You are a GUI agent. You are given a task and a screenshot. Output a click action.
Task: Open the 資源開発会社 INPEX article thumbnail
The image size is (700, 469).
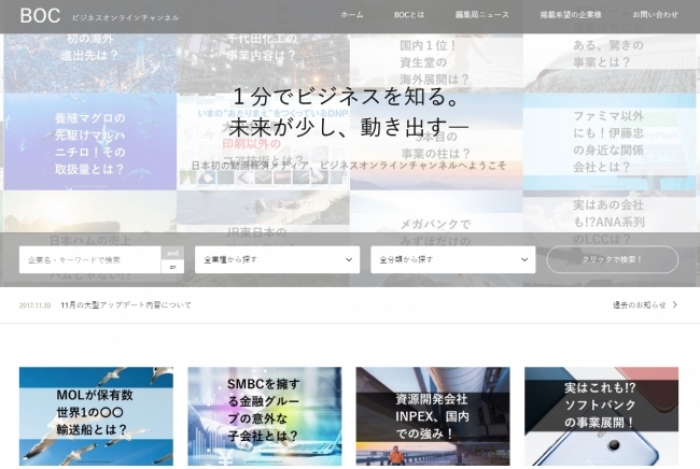(x=433, y=416)
